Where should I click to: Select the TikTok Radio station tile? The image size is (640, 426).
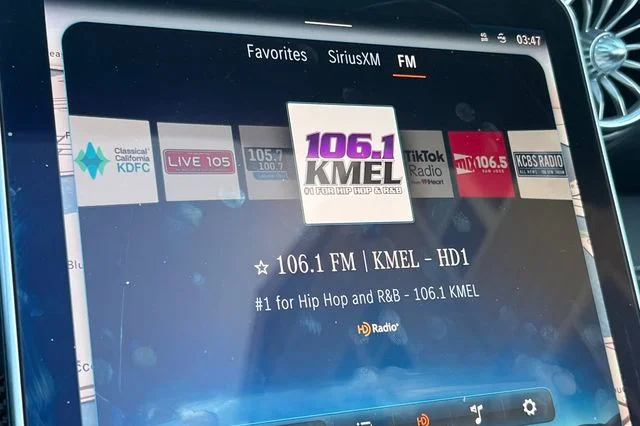tap(427, 164)
